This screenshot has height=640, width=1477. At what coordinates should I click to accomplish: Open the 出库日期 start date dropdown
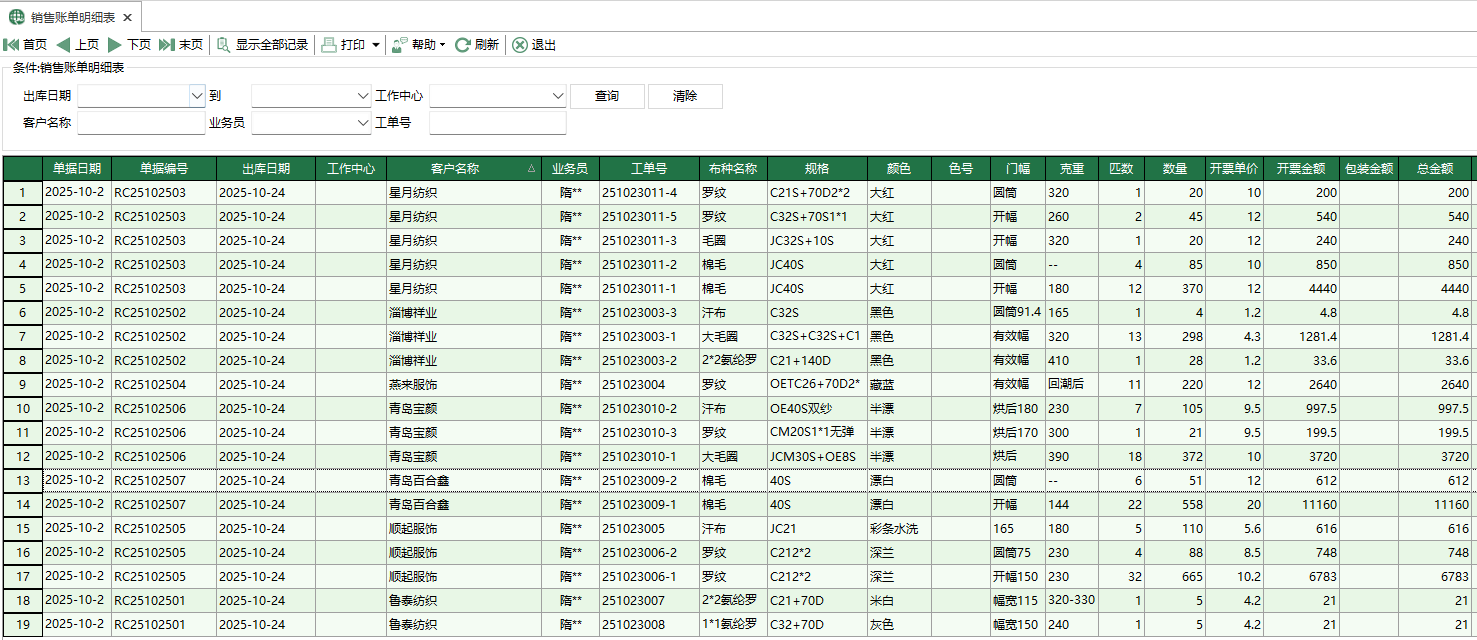(x=198, y=96)
